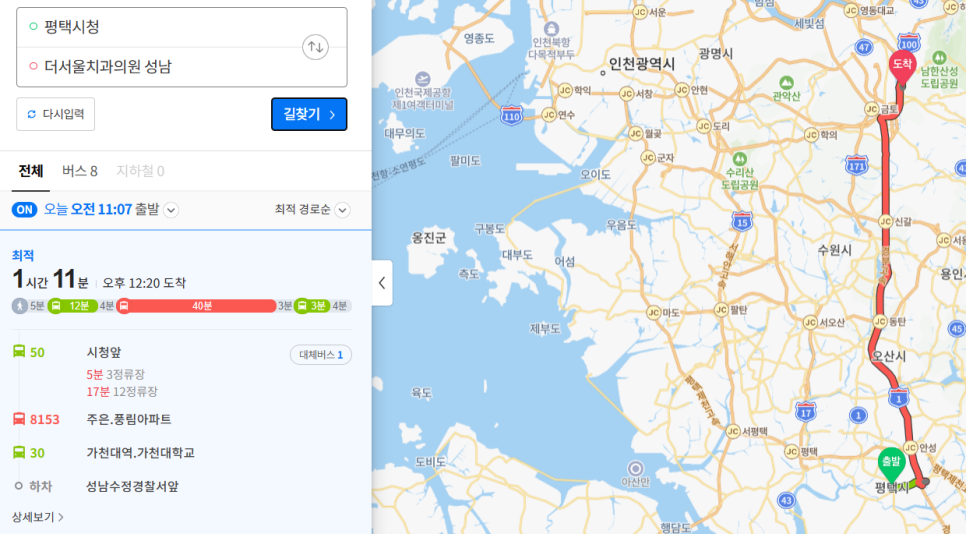Click the 평택시청 origin input field

click(x=160, y=27)
